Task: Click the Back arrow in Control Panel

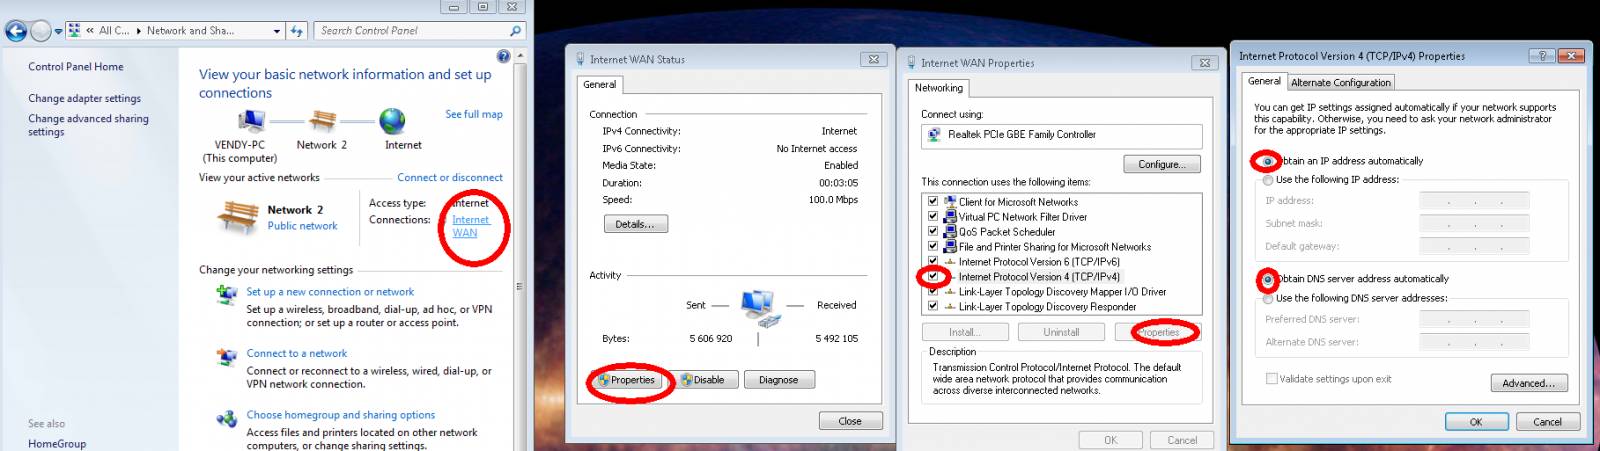Action: tap(16, 31)
